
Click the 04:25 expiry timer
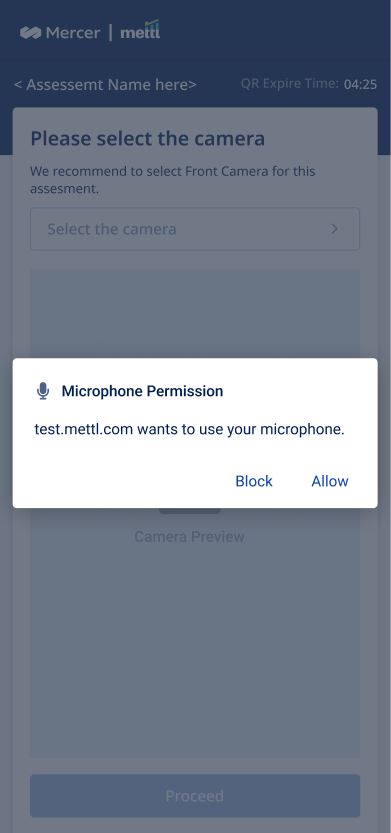click(360, 84)
